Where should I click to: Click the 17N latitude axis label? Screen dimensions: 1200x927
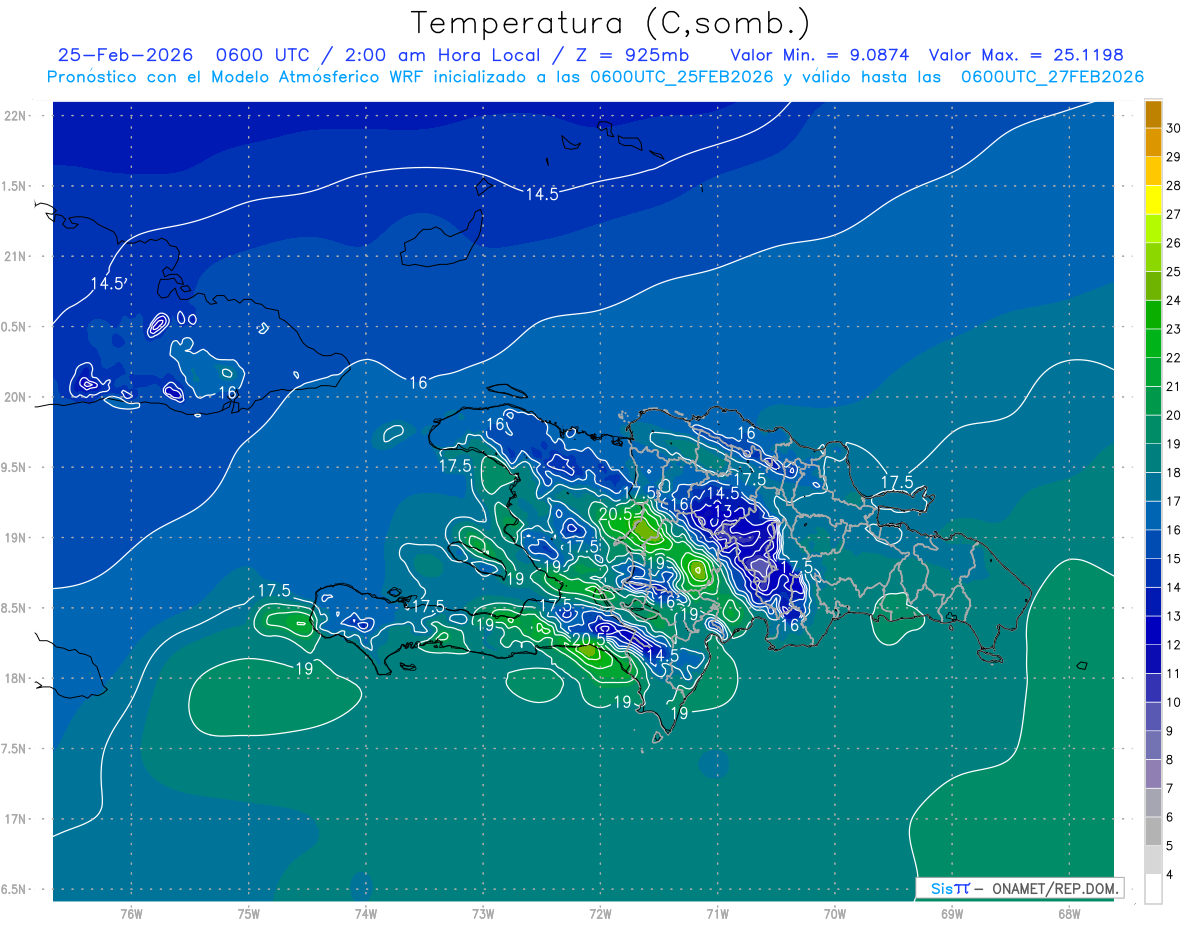tap(17, 819)
